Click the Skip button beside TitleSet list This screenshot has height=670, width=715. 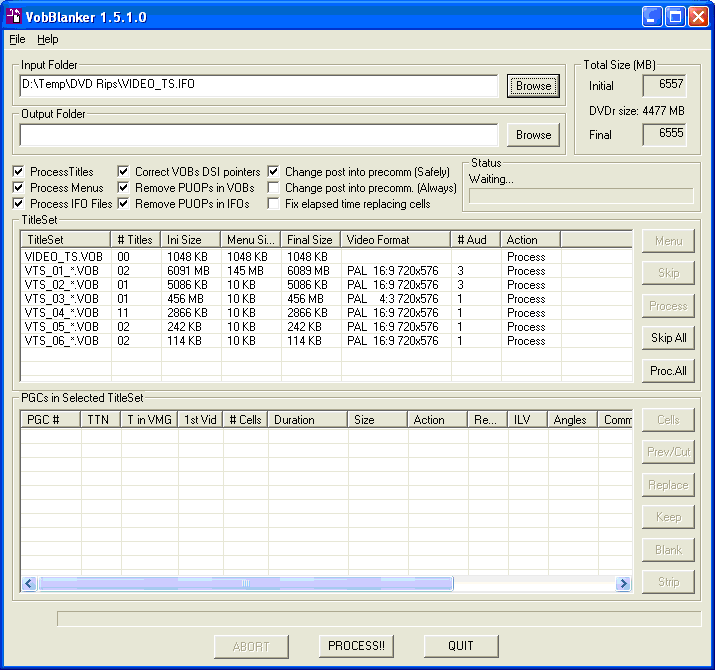click(x=668, y=273)
